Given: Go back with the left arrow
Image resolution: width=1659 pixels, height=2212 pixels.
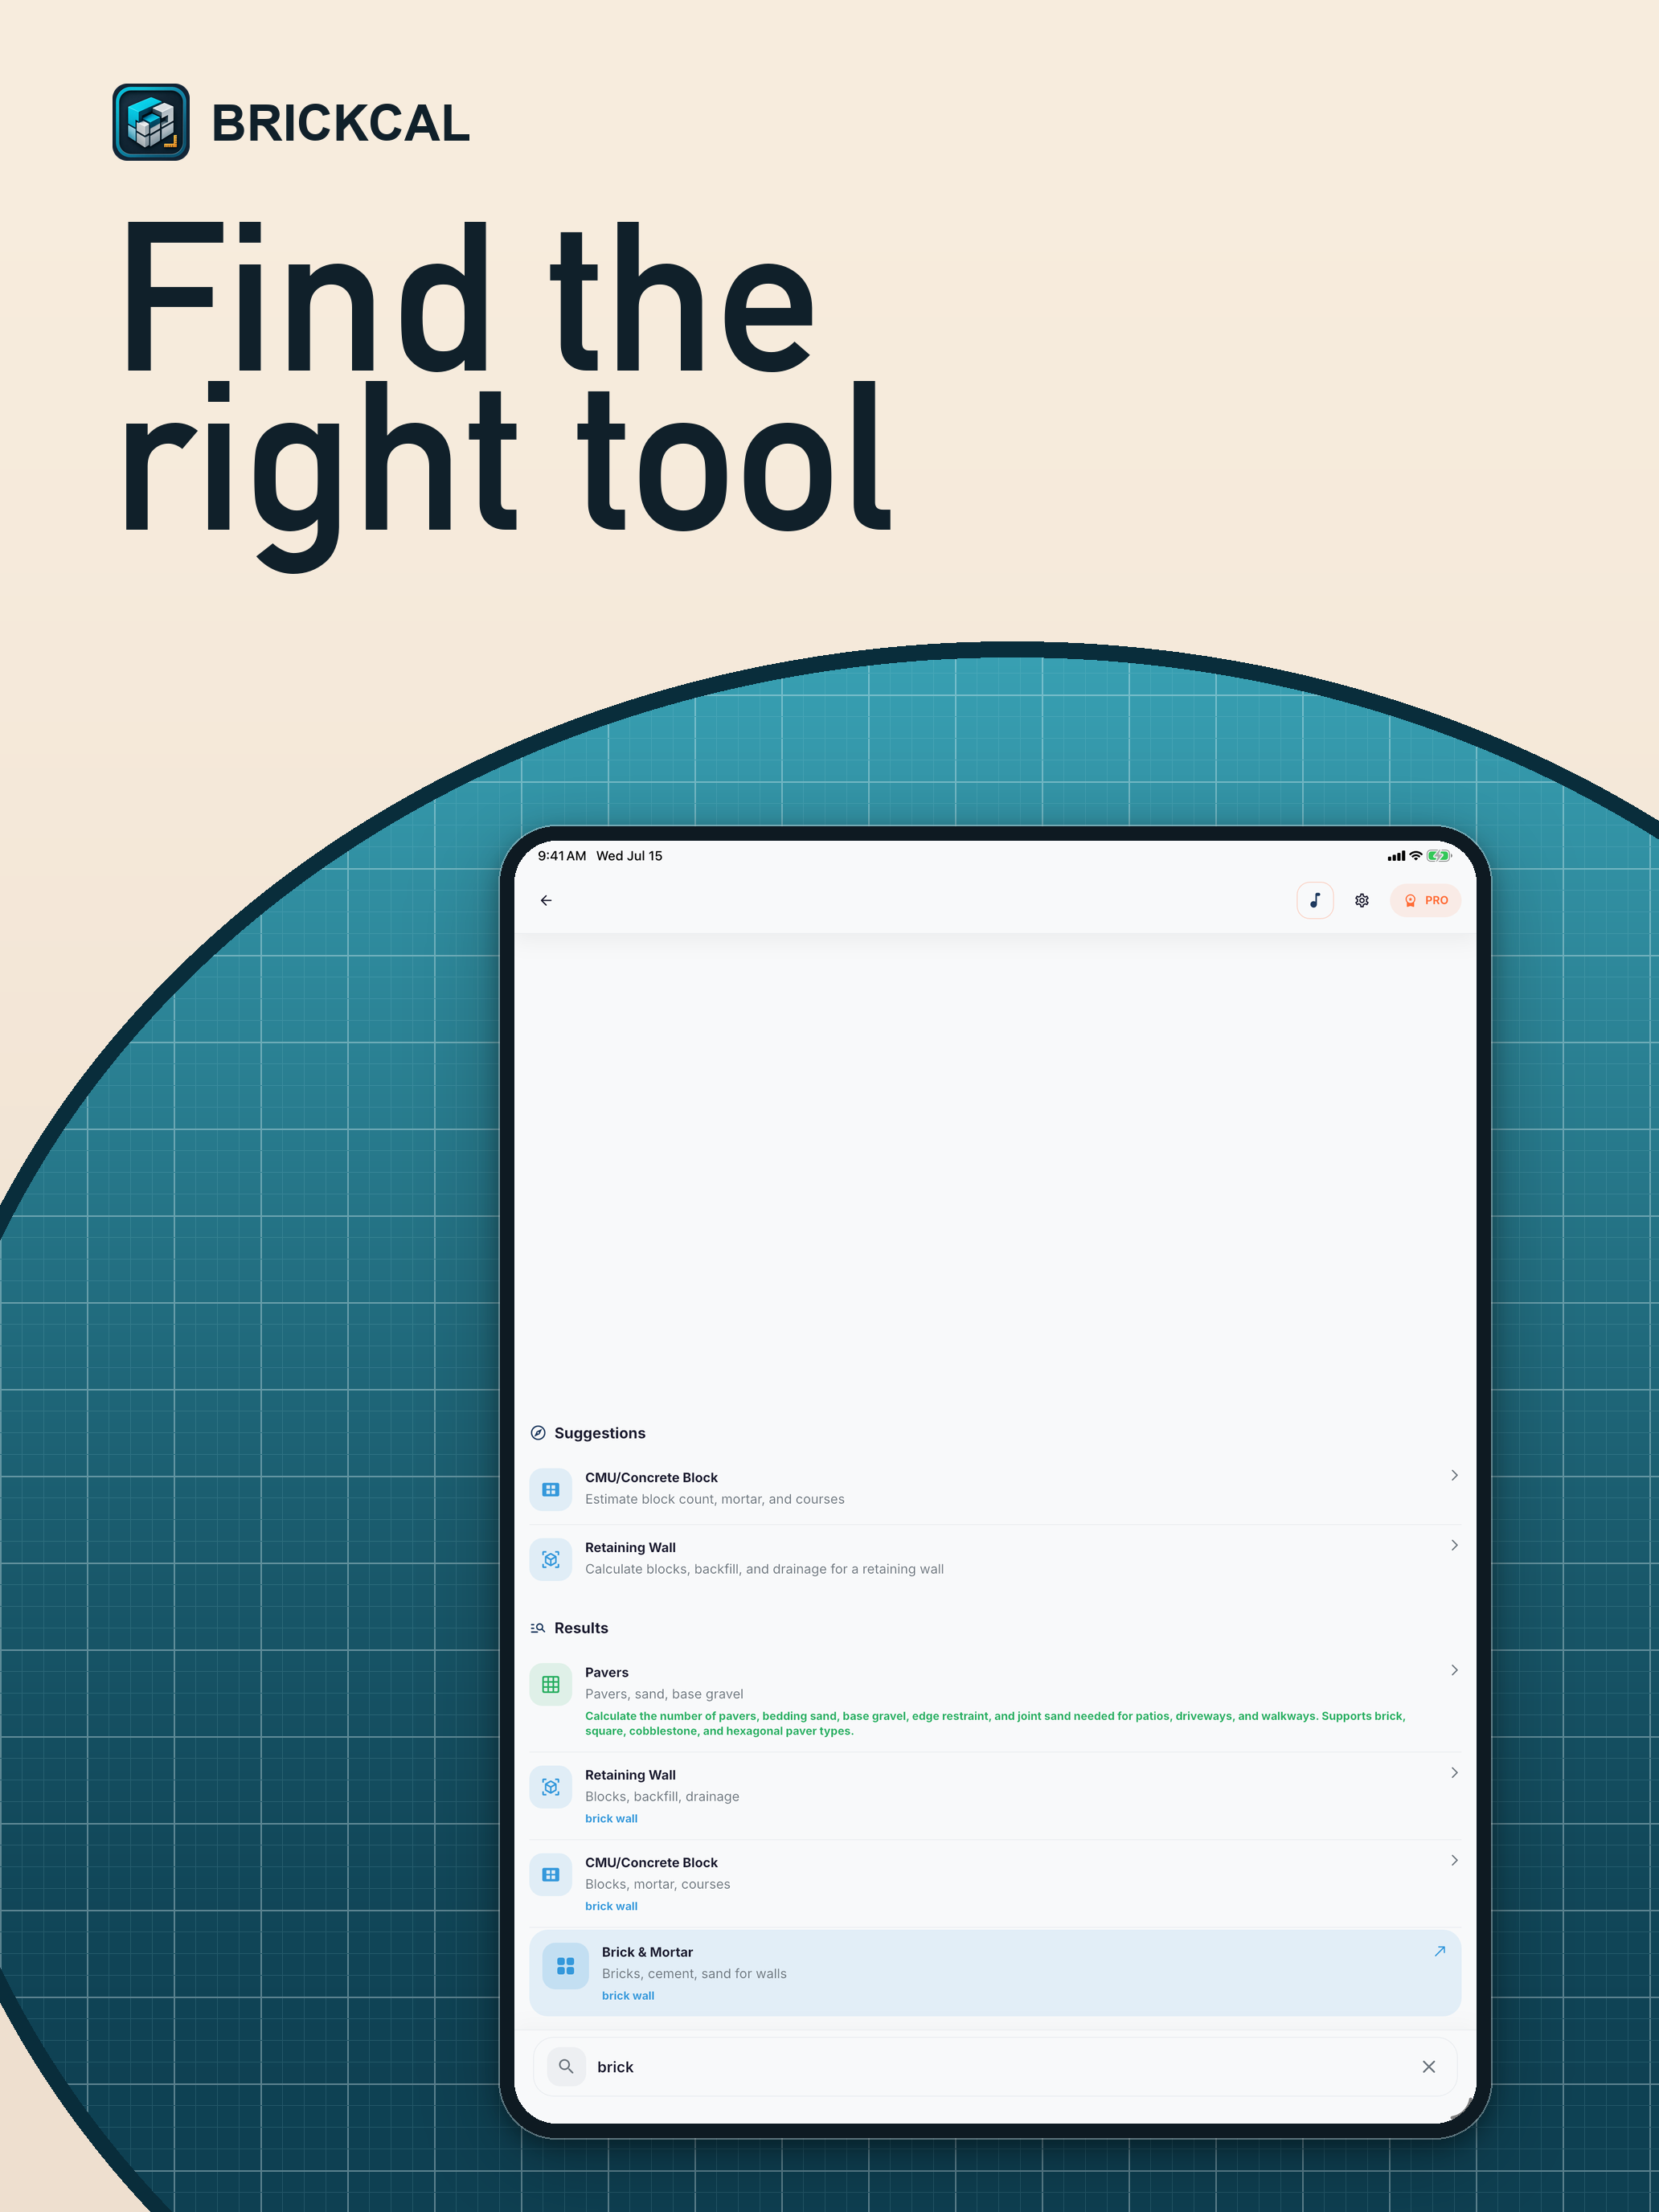Looking at the screenshot, I should point(546,900).
